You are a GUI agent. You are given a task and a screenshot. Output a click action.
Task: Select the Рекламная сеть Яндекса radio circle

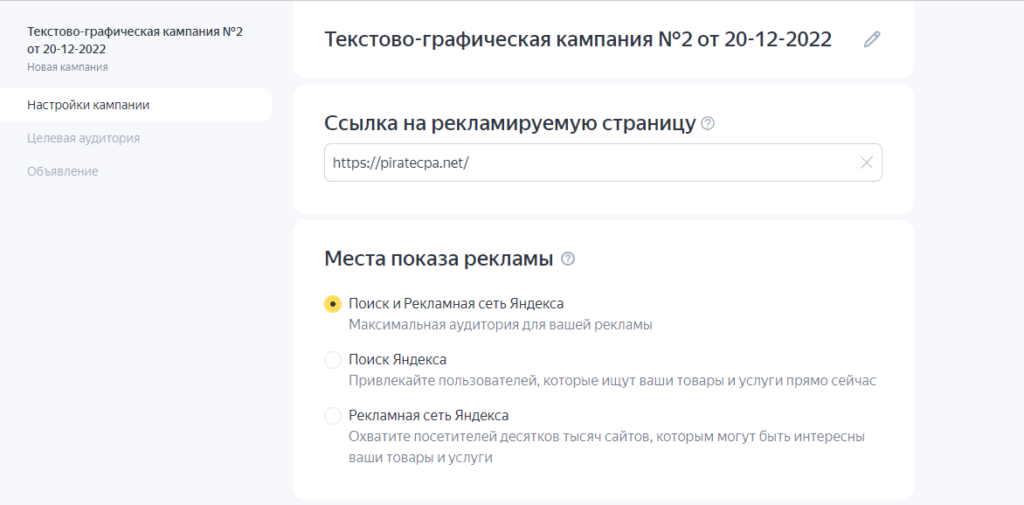[x=333, y=416]
